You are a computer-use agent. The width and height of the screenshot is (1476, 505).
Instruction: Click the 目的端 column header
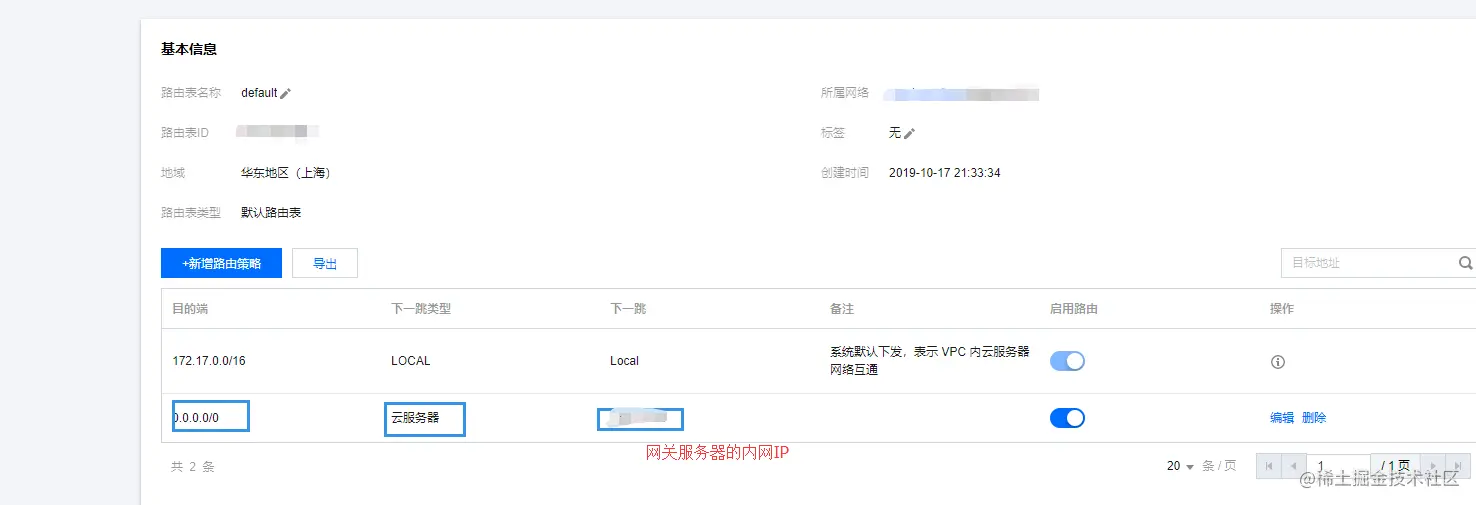pyautogui.click(x=190, y=309)
